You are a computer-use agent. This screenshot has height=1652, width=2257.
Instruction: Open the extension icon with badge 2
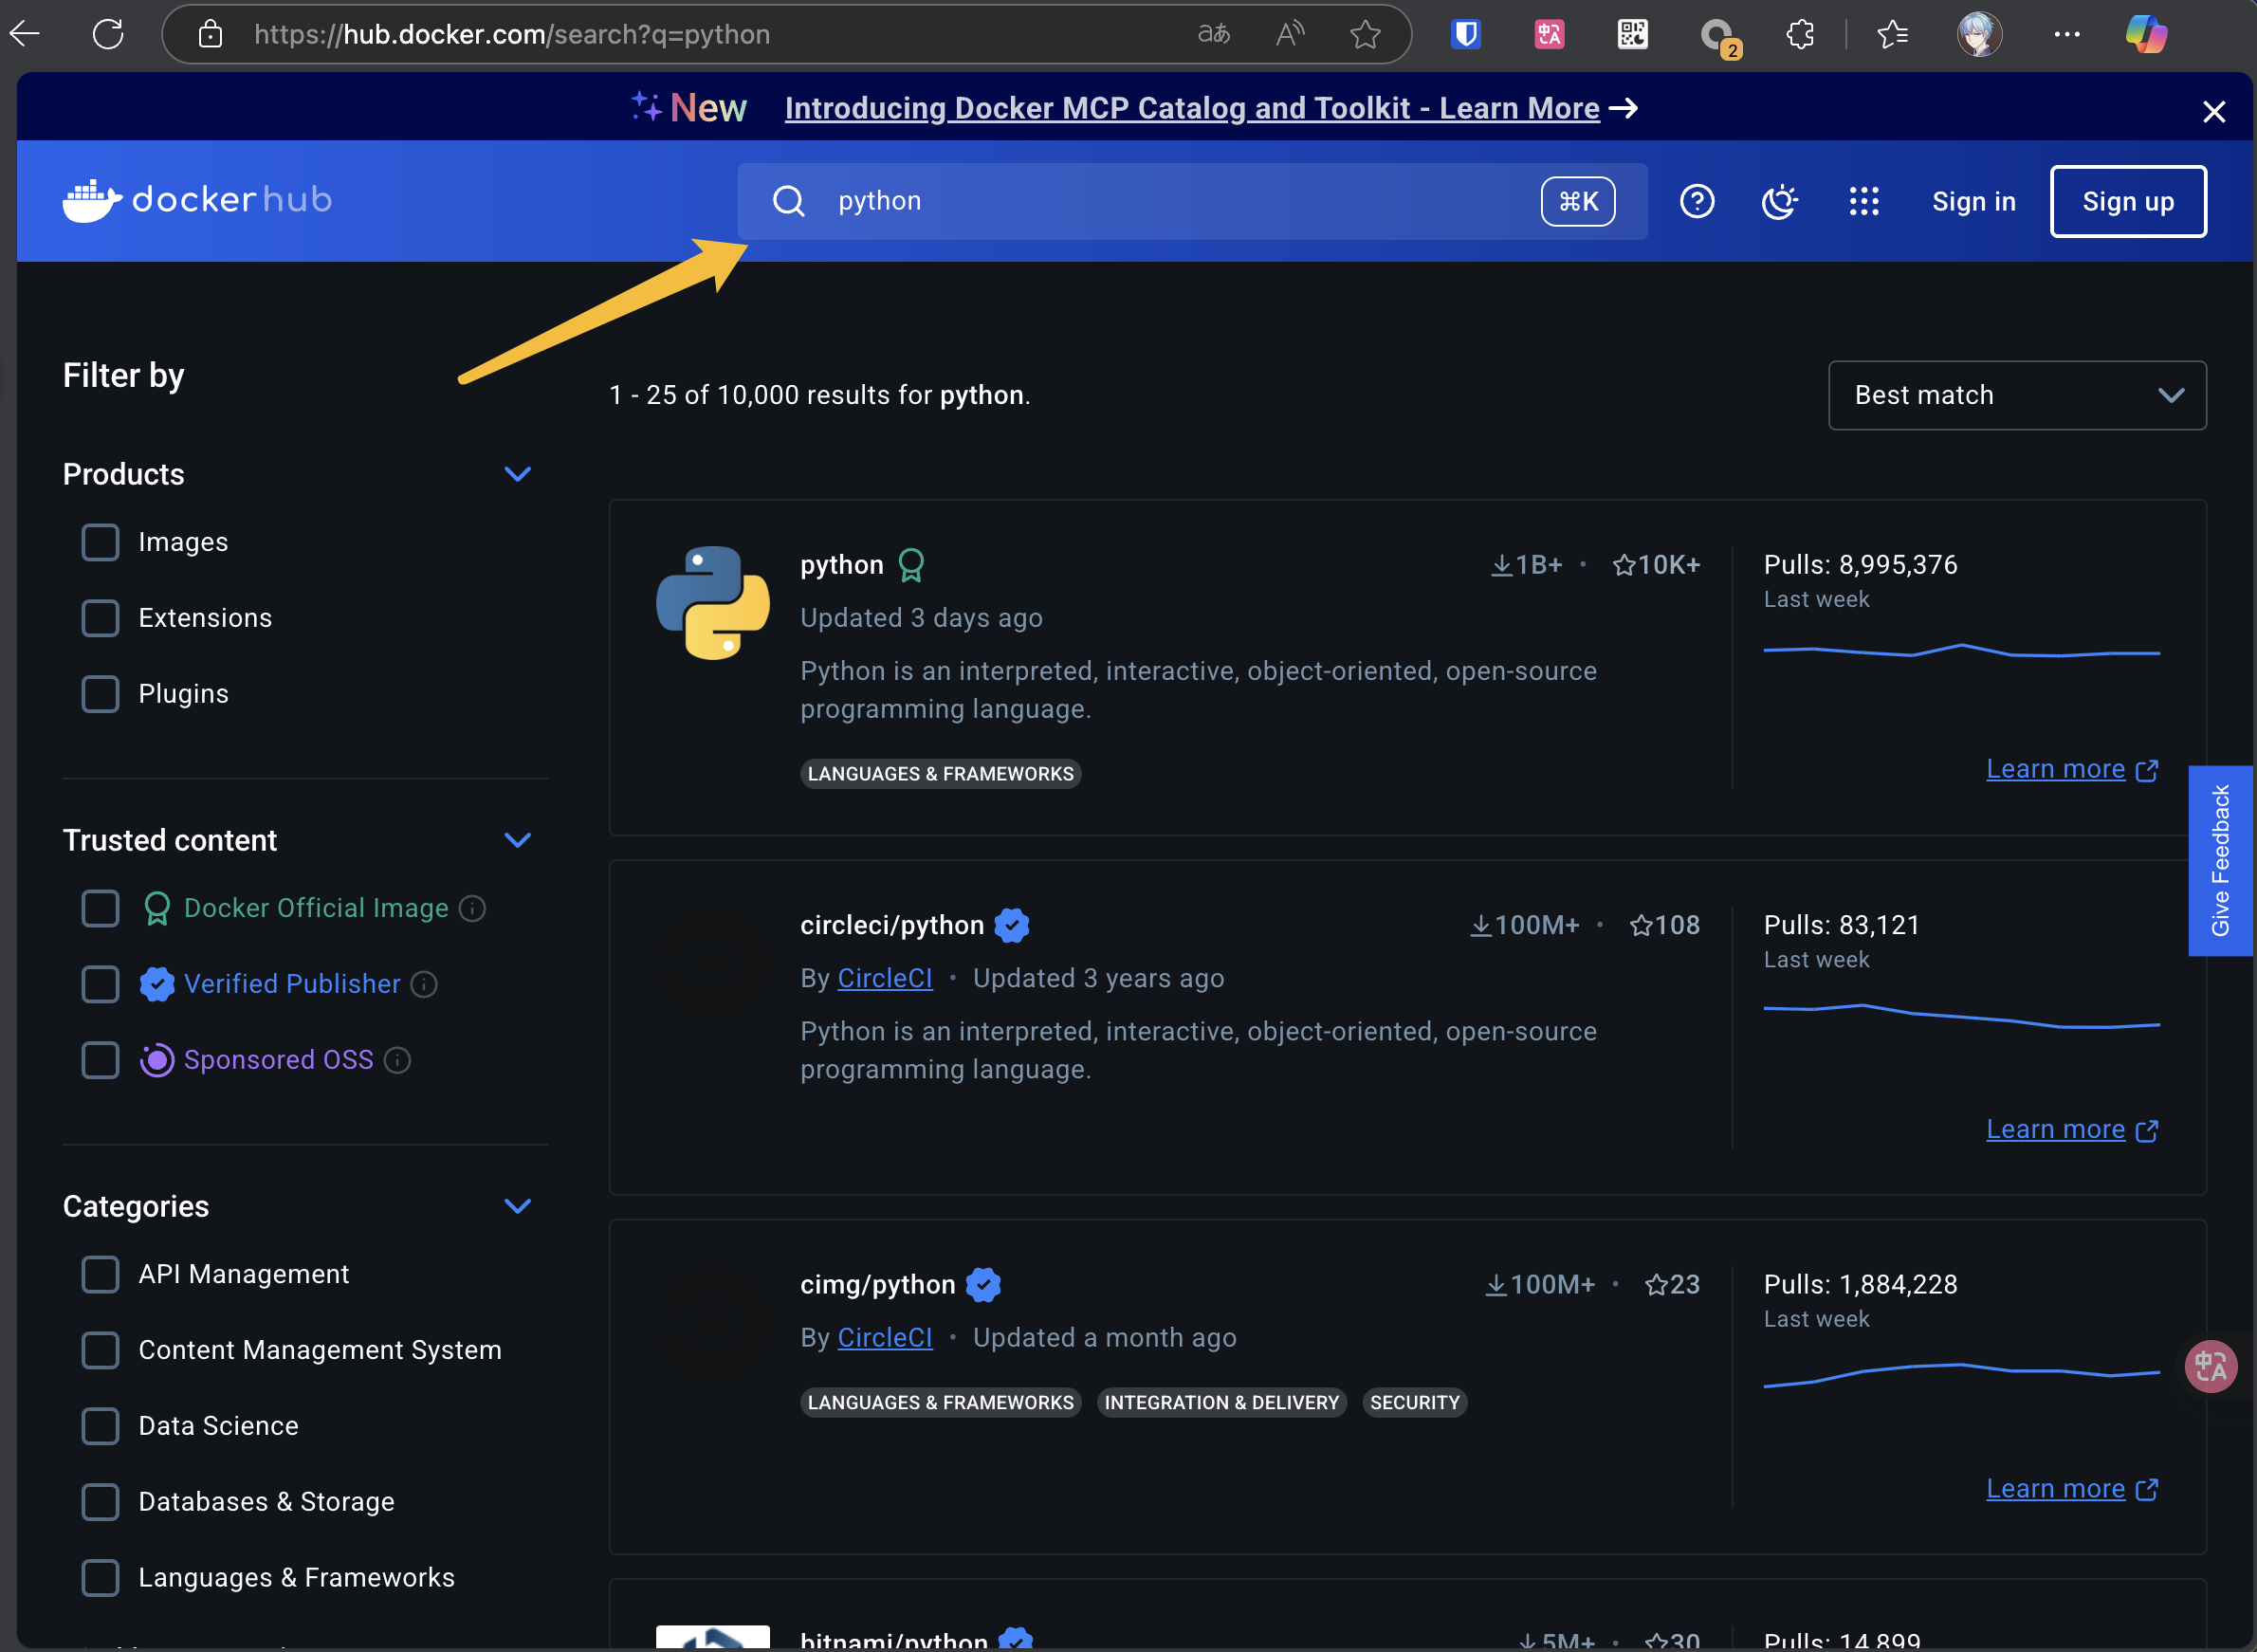pos(1719,37)
